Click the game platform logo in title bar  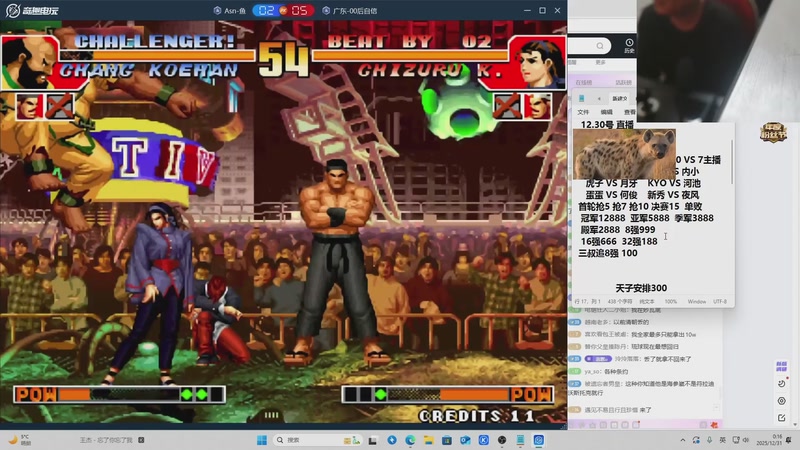coord(32,10)
